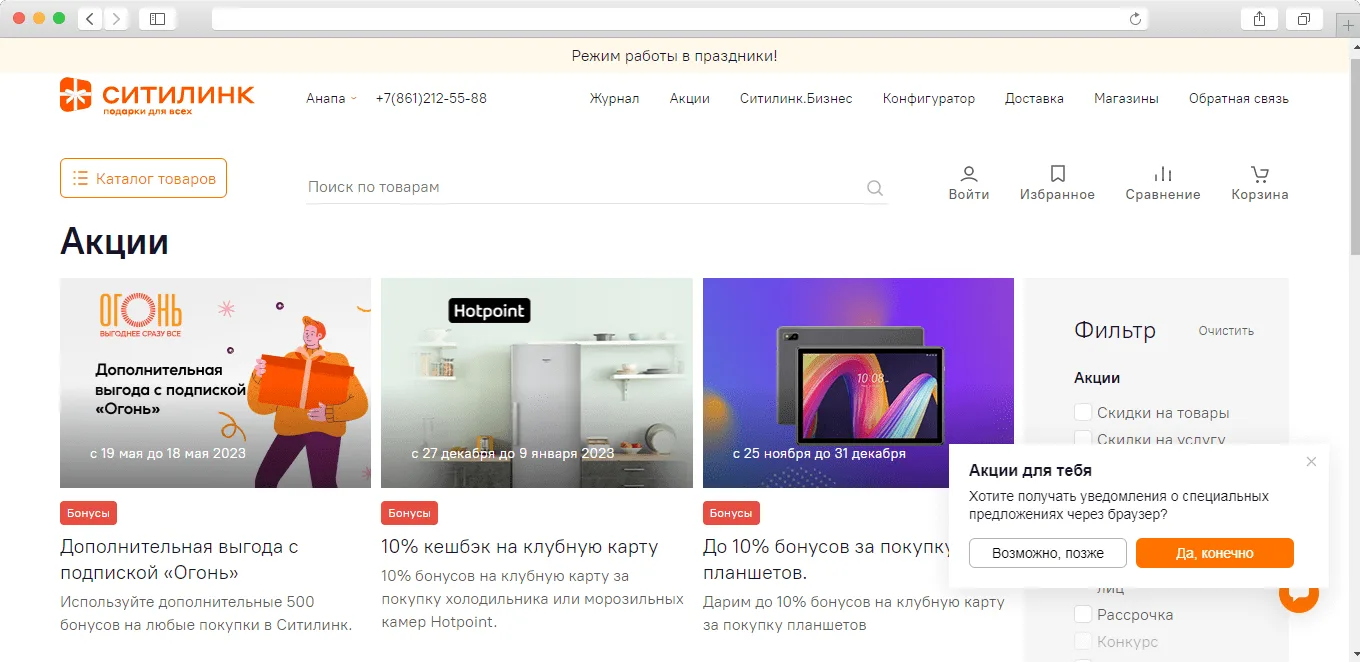Click the Бонусы tag under Hotpoint promo
The width and height of the screenshot is (1360, 662).
tap(409, 513)
